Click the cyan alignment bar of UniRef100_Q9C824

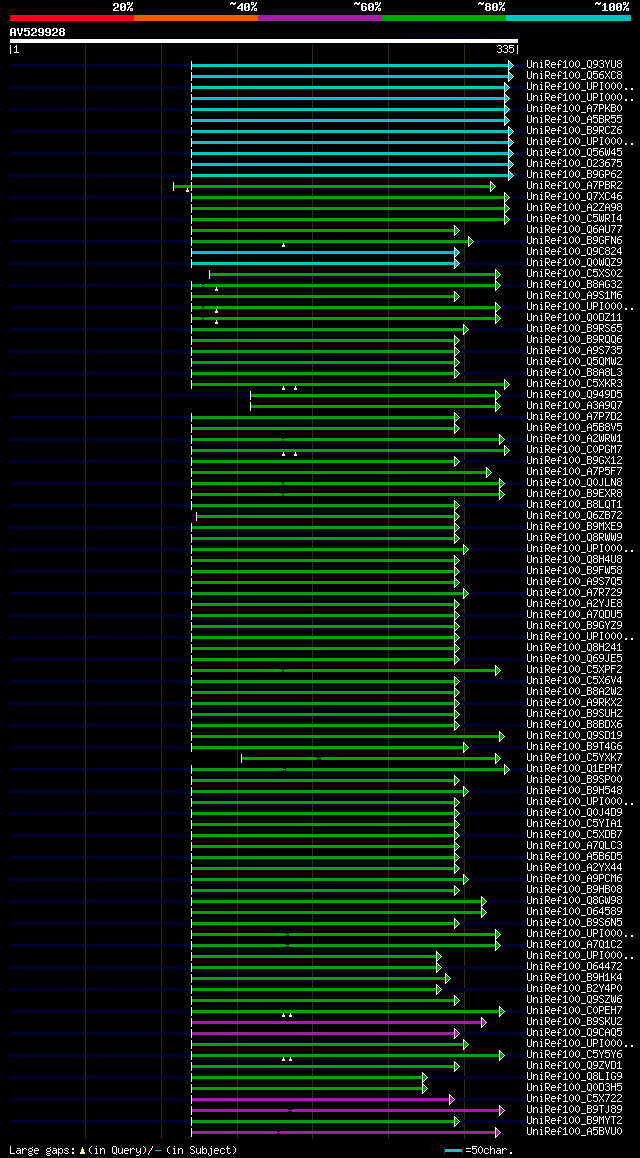point(326,253)
